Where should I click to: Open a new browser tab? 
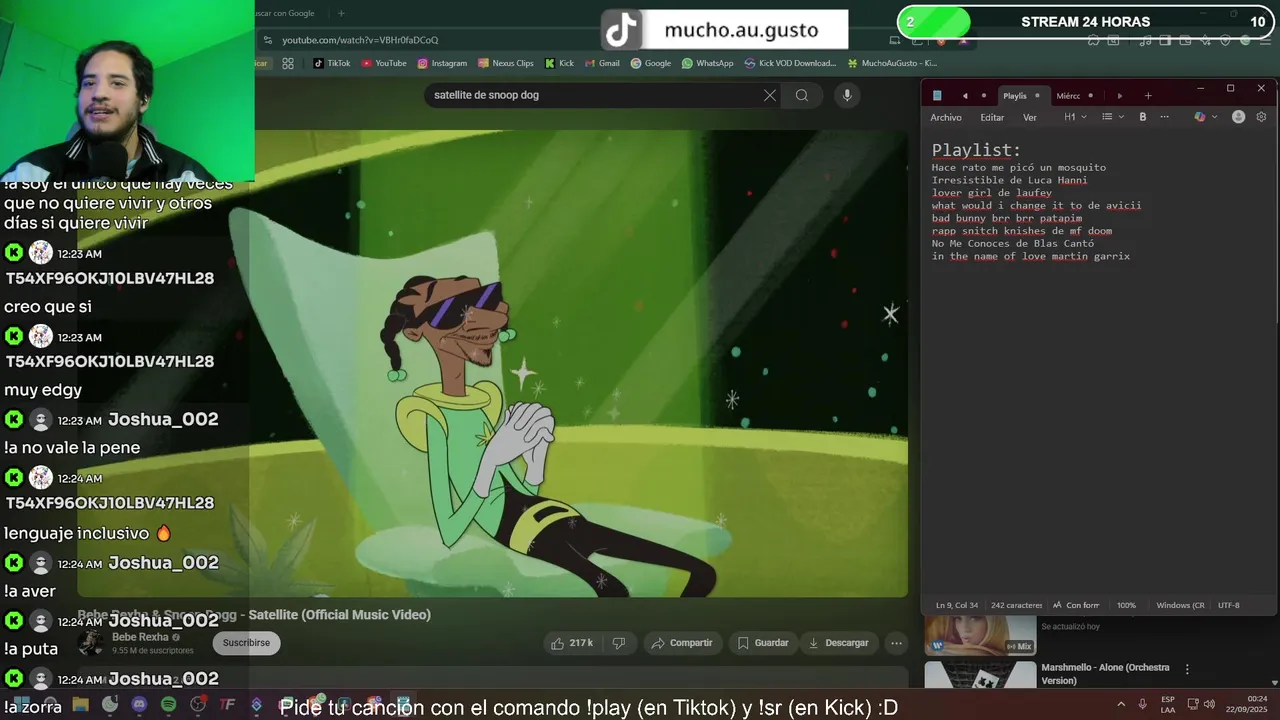tap(341, 13)
